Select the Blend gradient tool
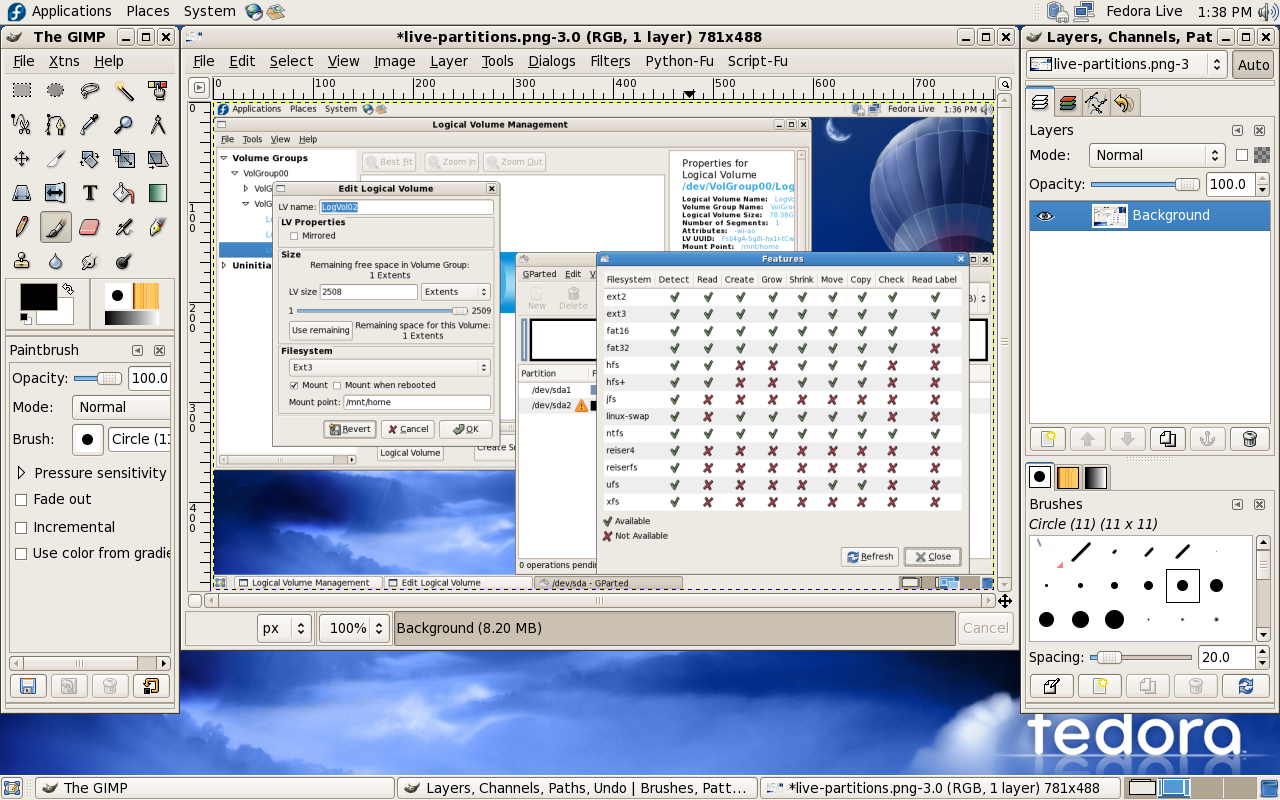Image resolution: width=1280 pixels, height=800 pixels. pos(157,193)
